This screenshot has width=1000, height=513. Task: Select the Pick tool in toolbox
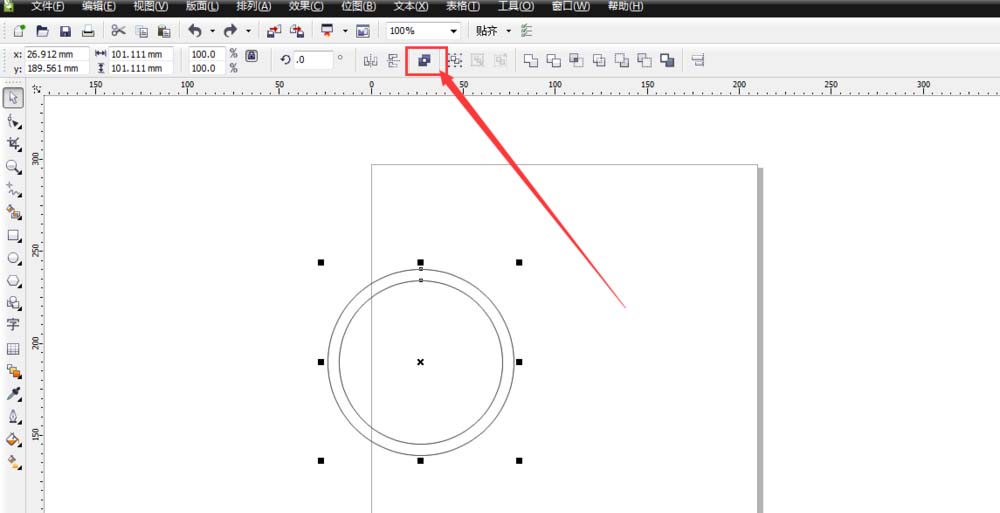[x=14, y=98]
